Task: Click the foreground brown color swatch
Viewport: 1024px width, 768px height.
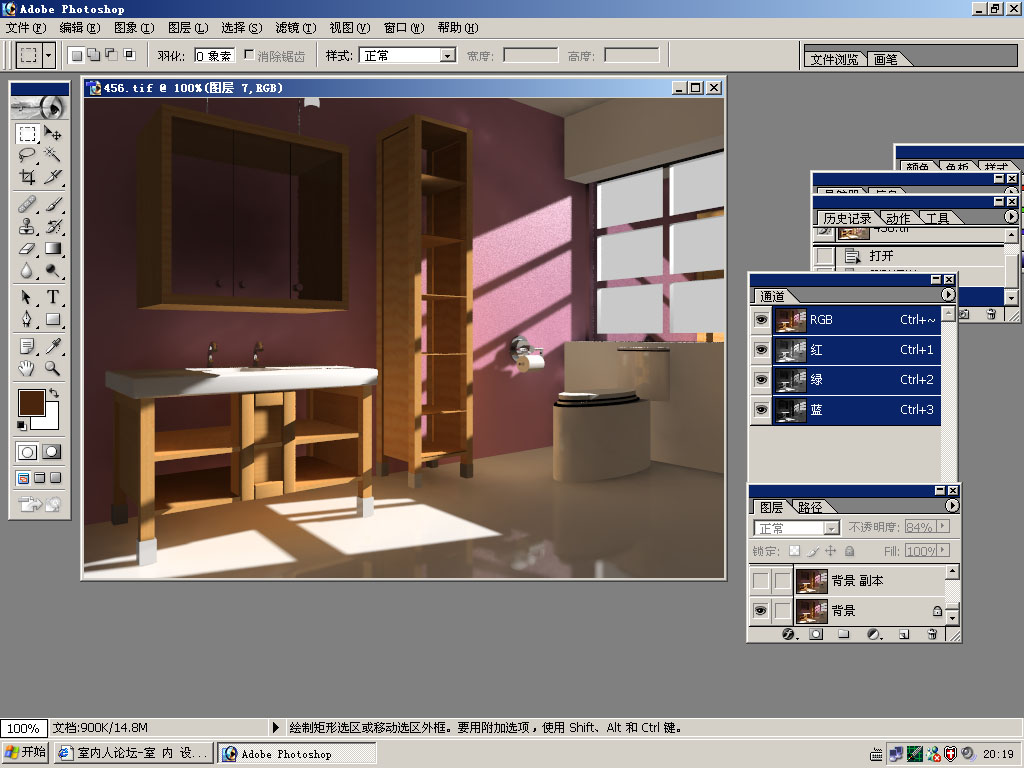Action: [x=31, y=401]
